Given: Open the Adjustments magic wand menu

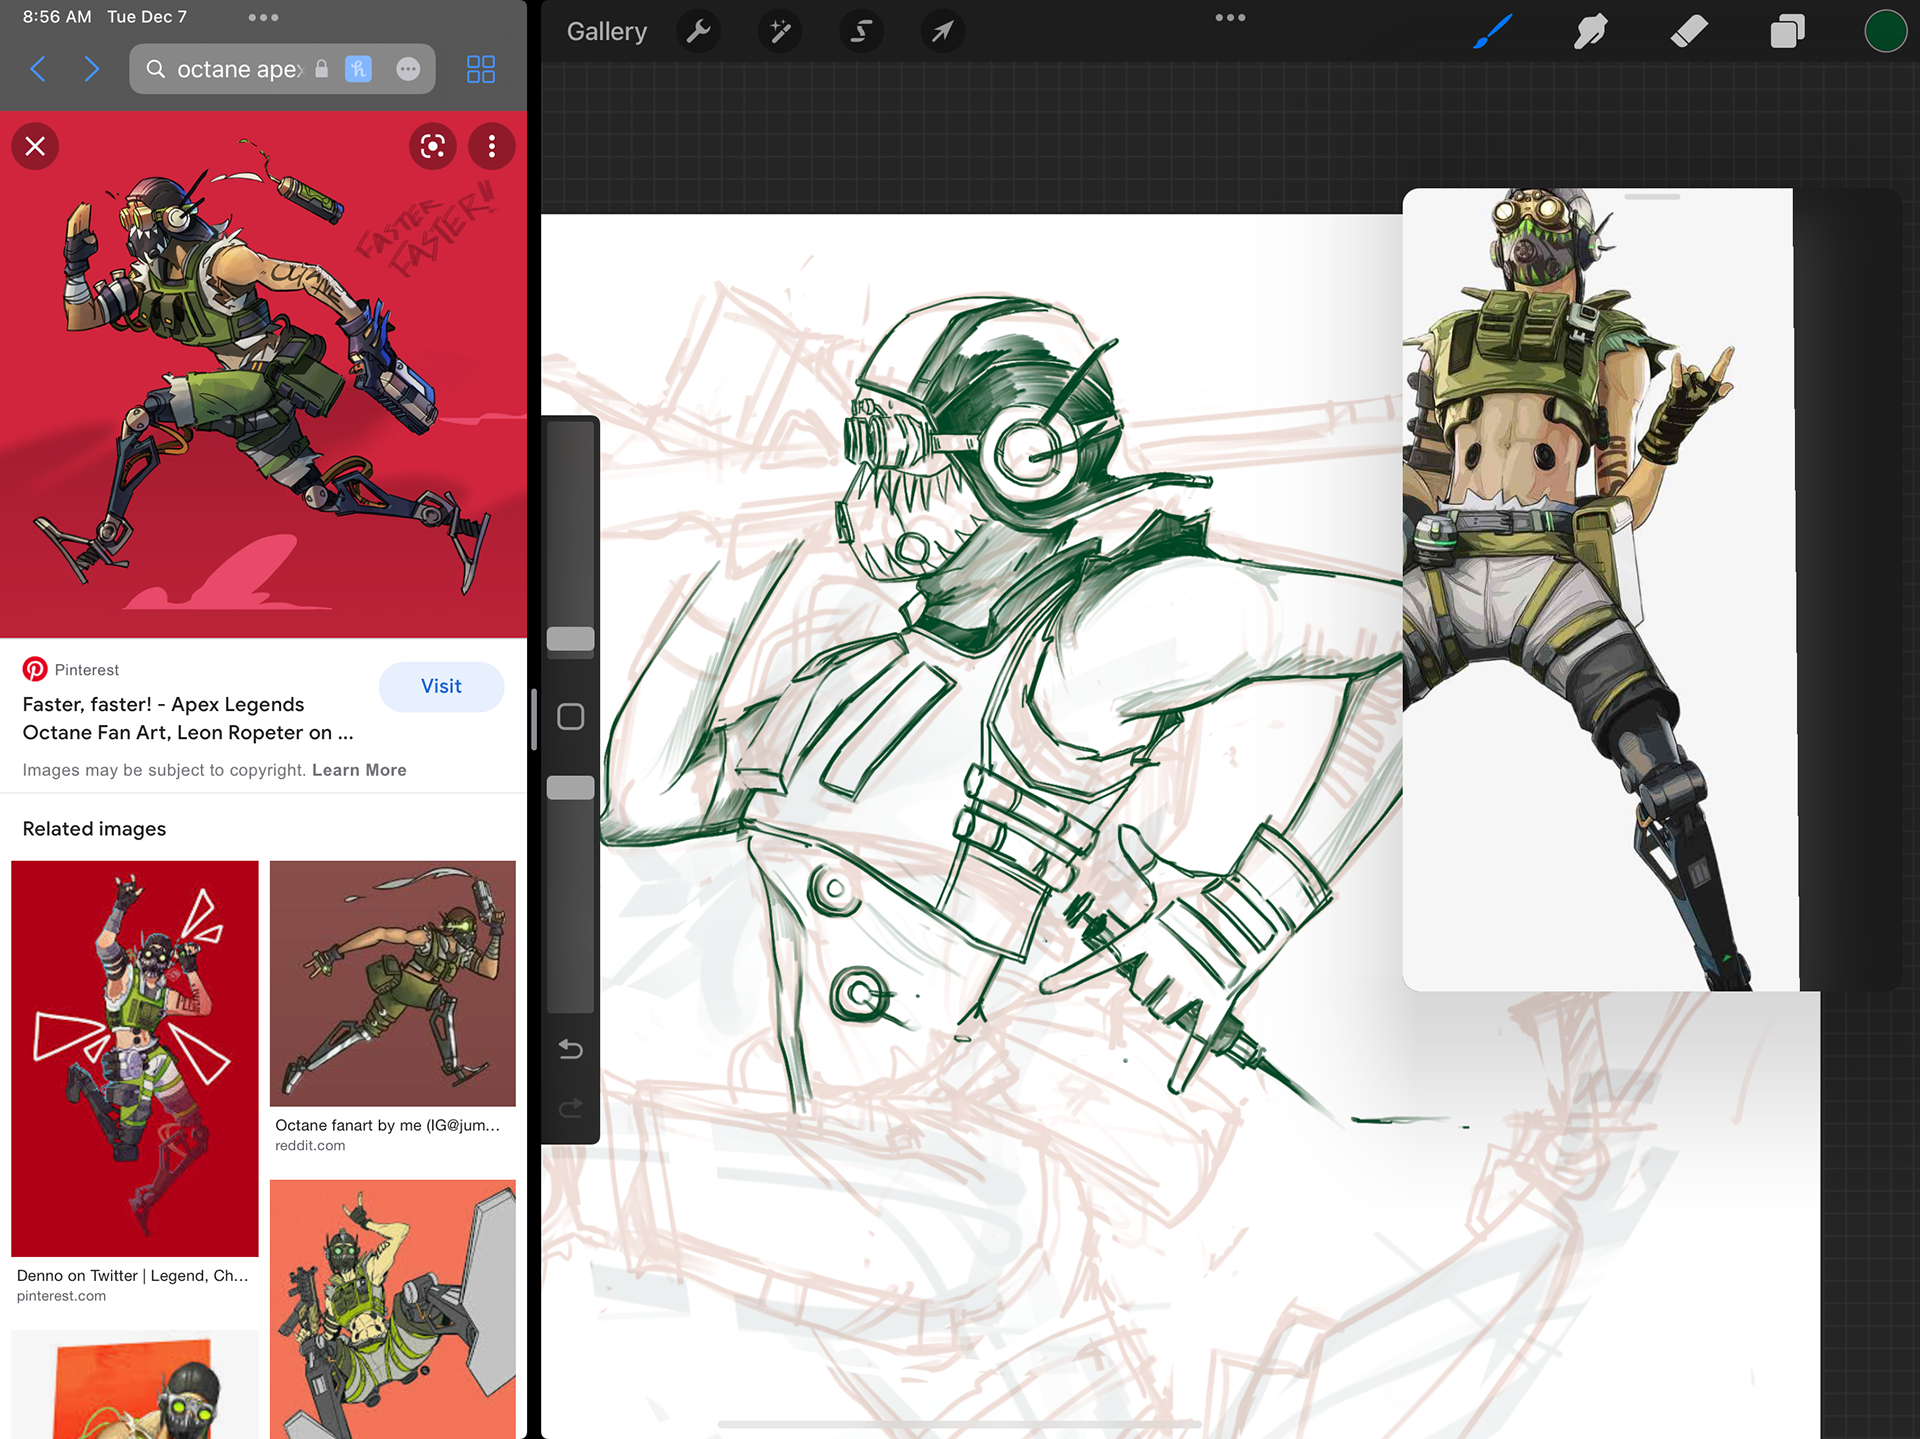Looking at the screenshot, I should (780, 32).
